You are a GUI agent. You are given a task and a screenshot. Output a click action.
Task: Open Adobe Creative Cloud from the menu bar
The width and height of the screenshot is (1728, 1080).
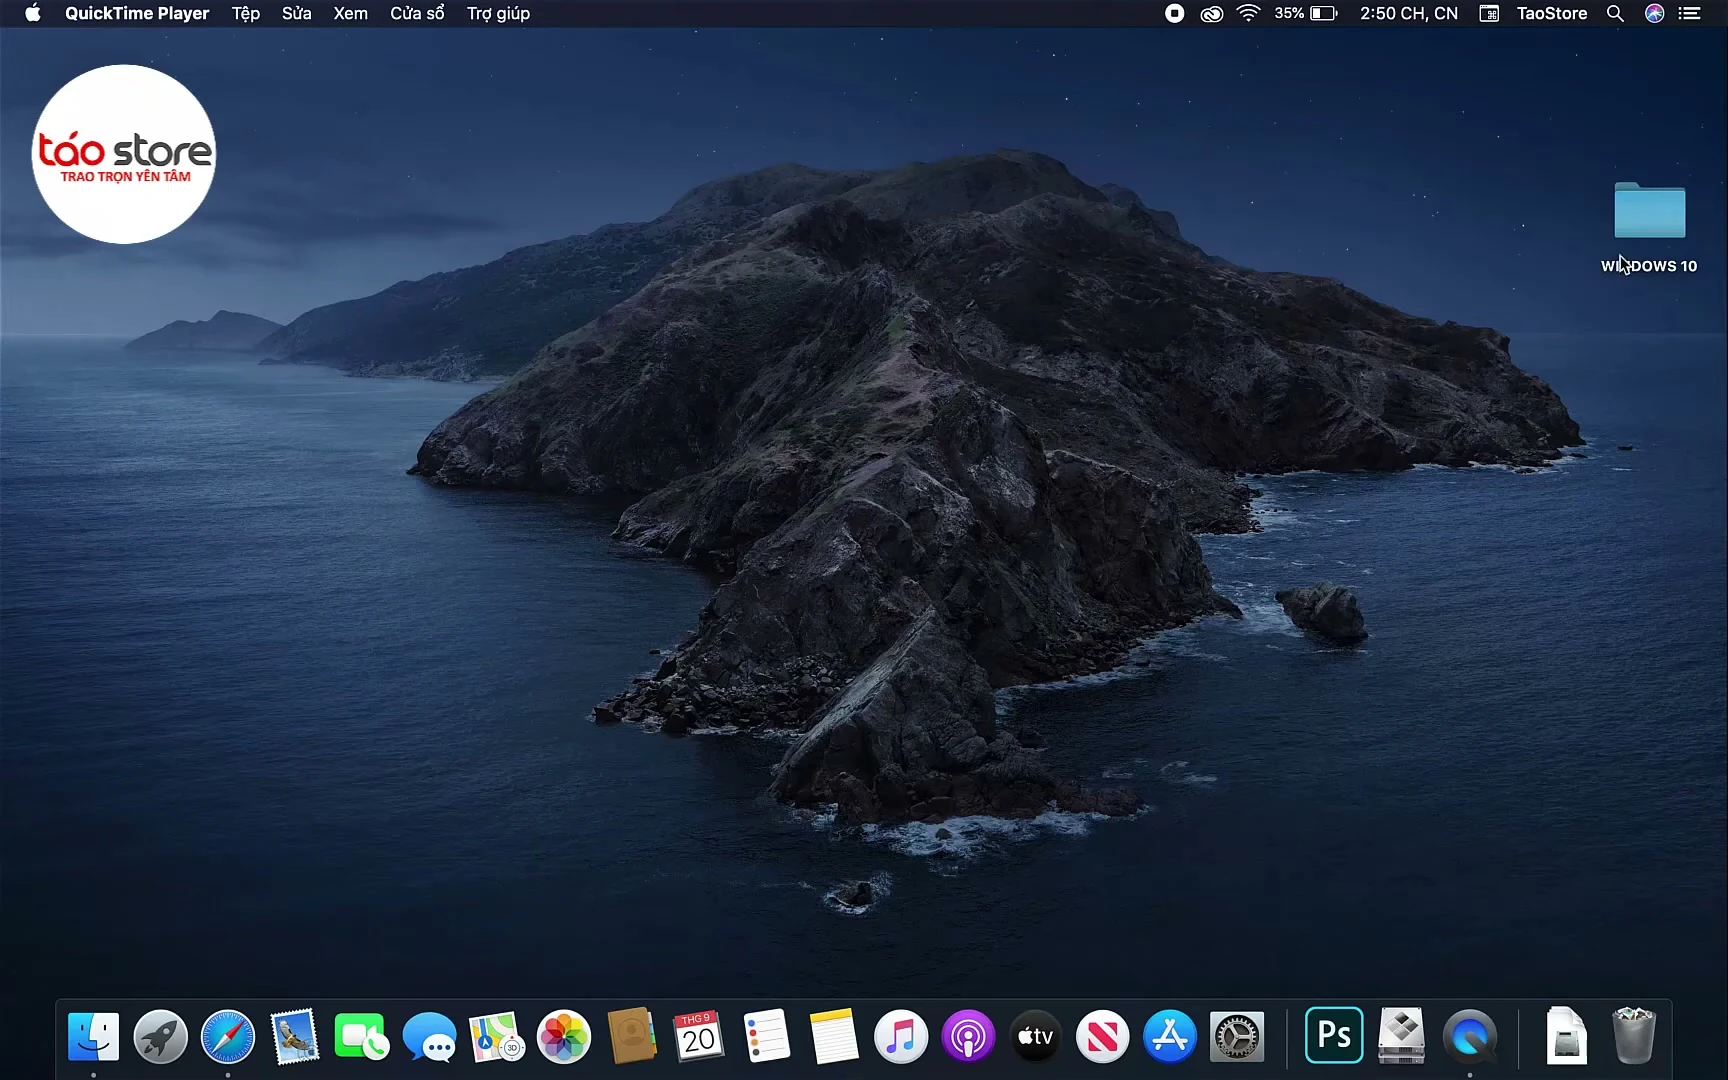pos(1211,13)
